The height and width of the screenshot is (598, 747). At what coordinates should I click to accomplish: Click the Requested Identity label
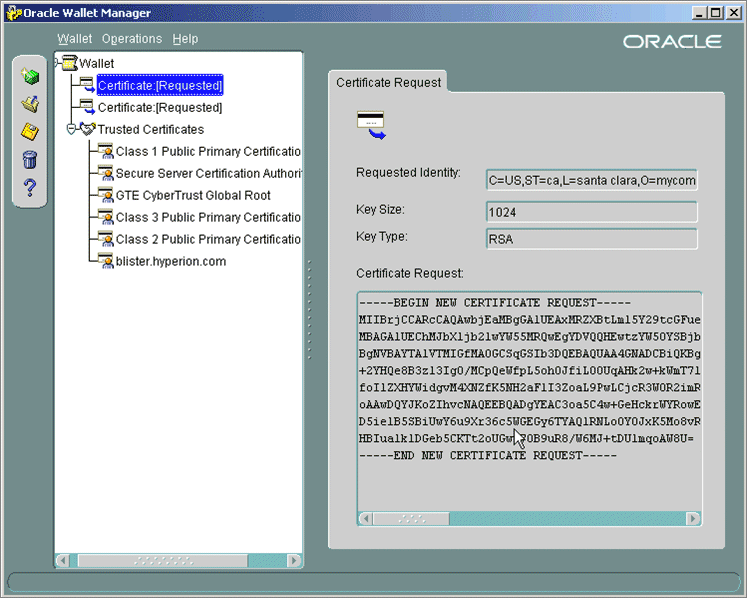pos(408,172)
